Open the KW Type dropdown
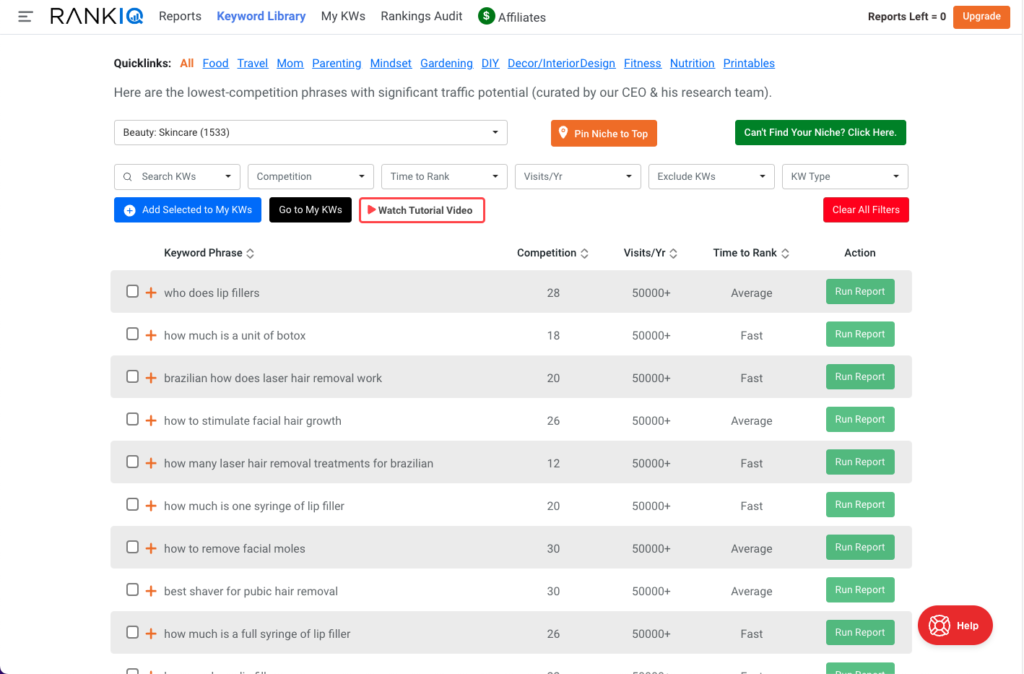The image size is (1024, 674). (x=845, y=176)
